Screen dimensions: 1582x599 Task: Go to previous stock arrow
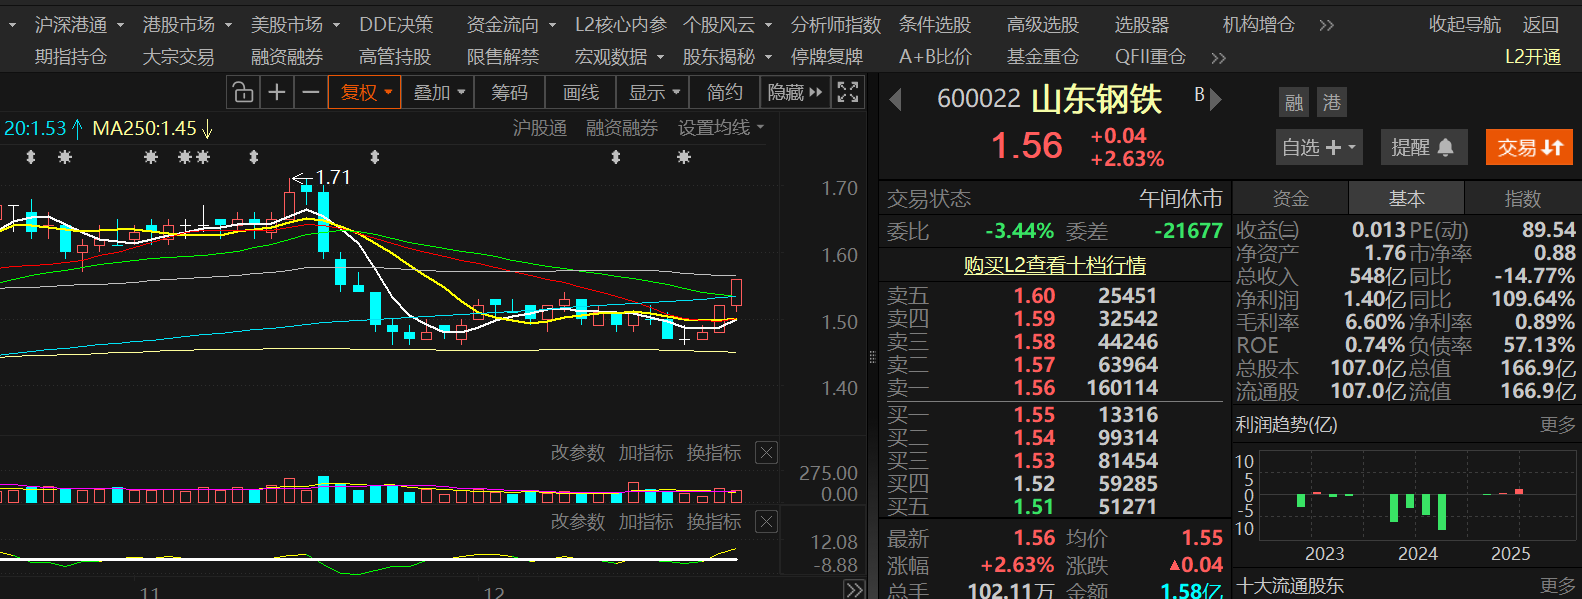tap(895, 99)
